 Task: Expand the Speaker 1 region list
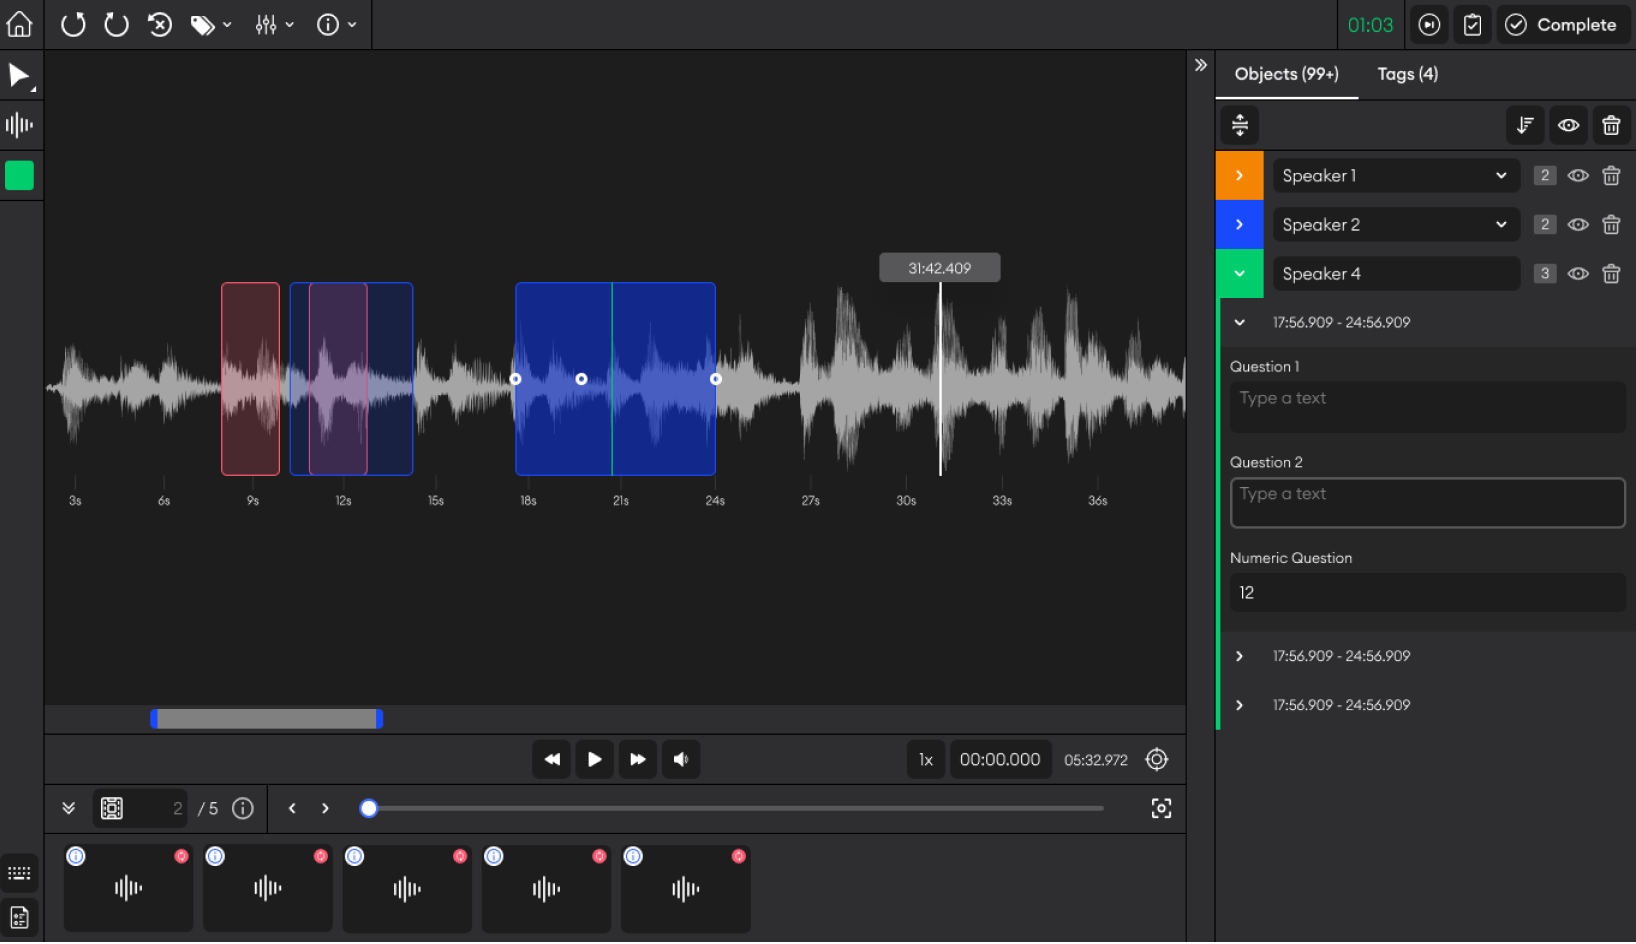point(1240,175)
